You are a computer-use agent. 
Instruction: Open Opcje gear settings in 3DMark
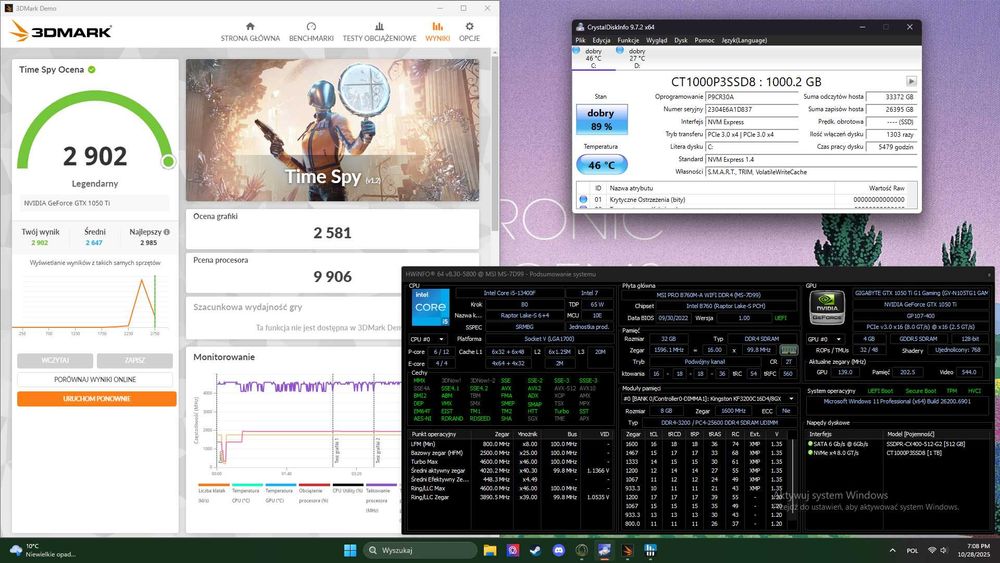pos(469,33)
